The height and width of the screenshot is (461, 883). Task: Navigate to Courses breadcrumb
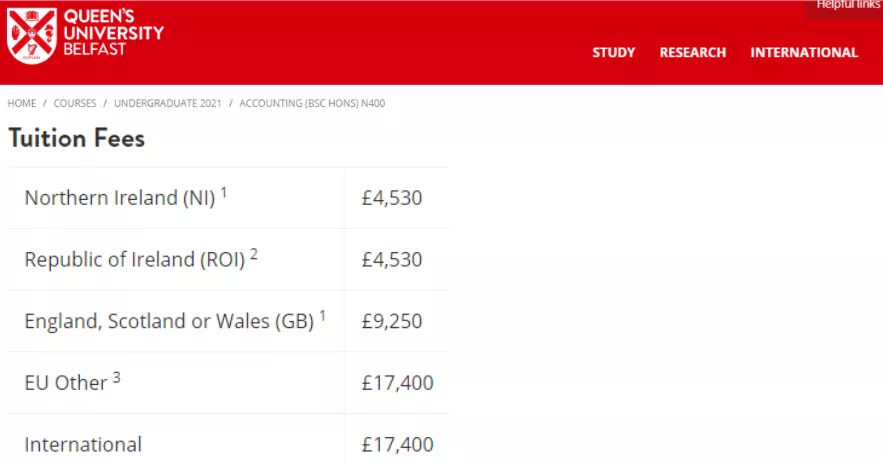(x=75, y=103)
